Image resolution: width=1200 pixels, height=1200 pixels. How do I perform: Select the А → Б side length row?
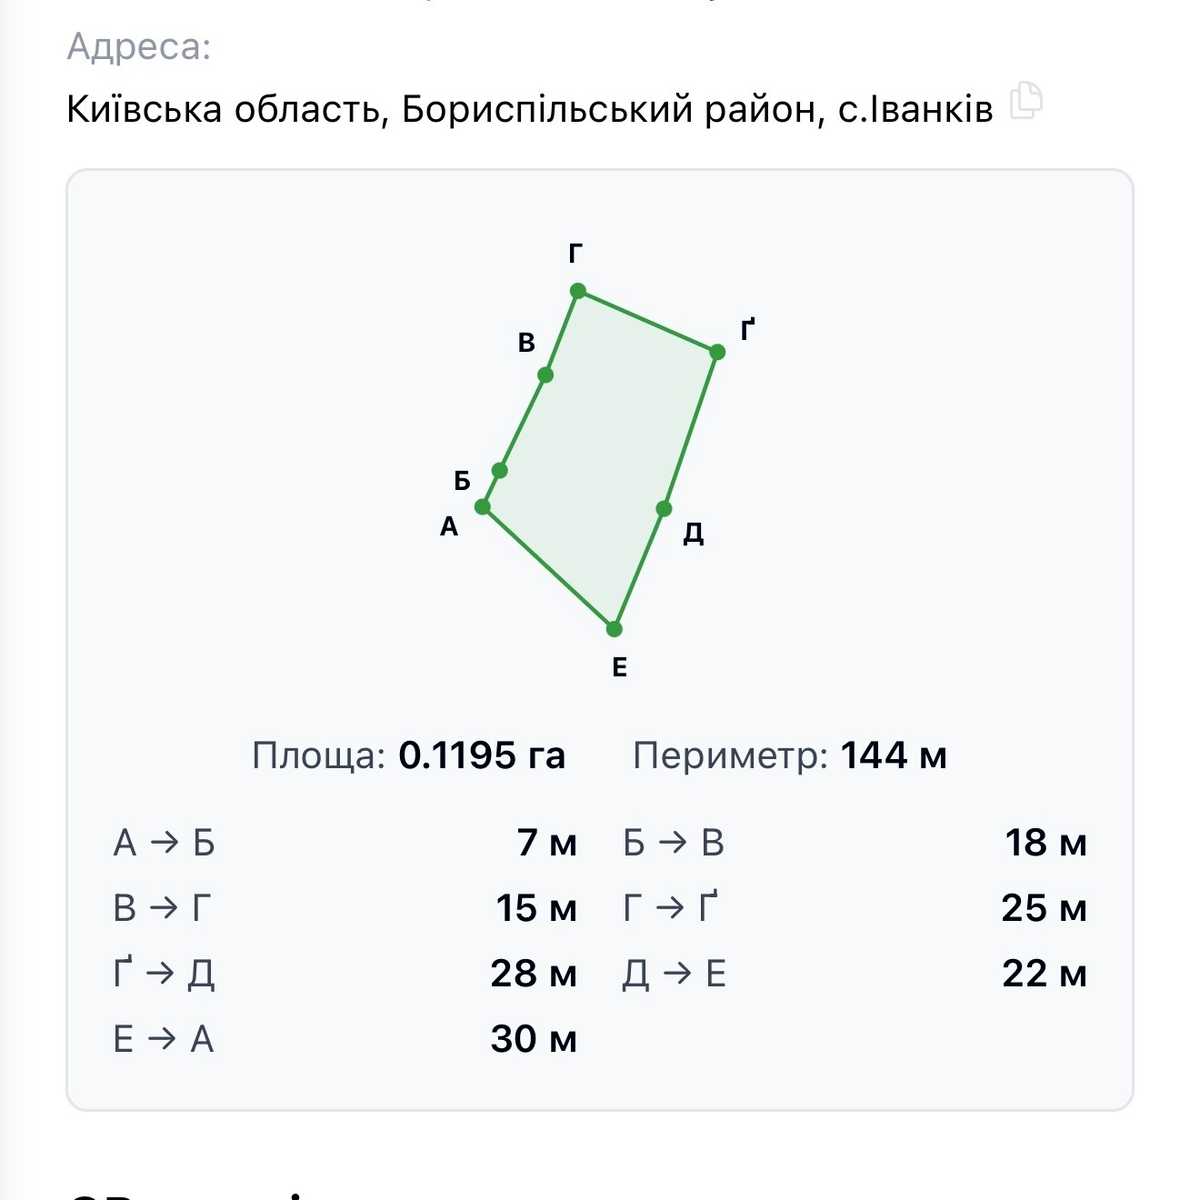[x=345, y=843]
